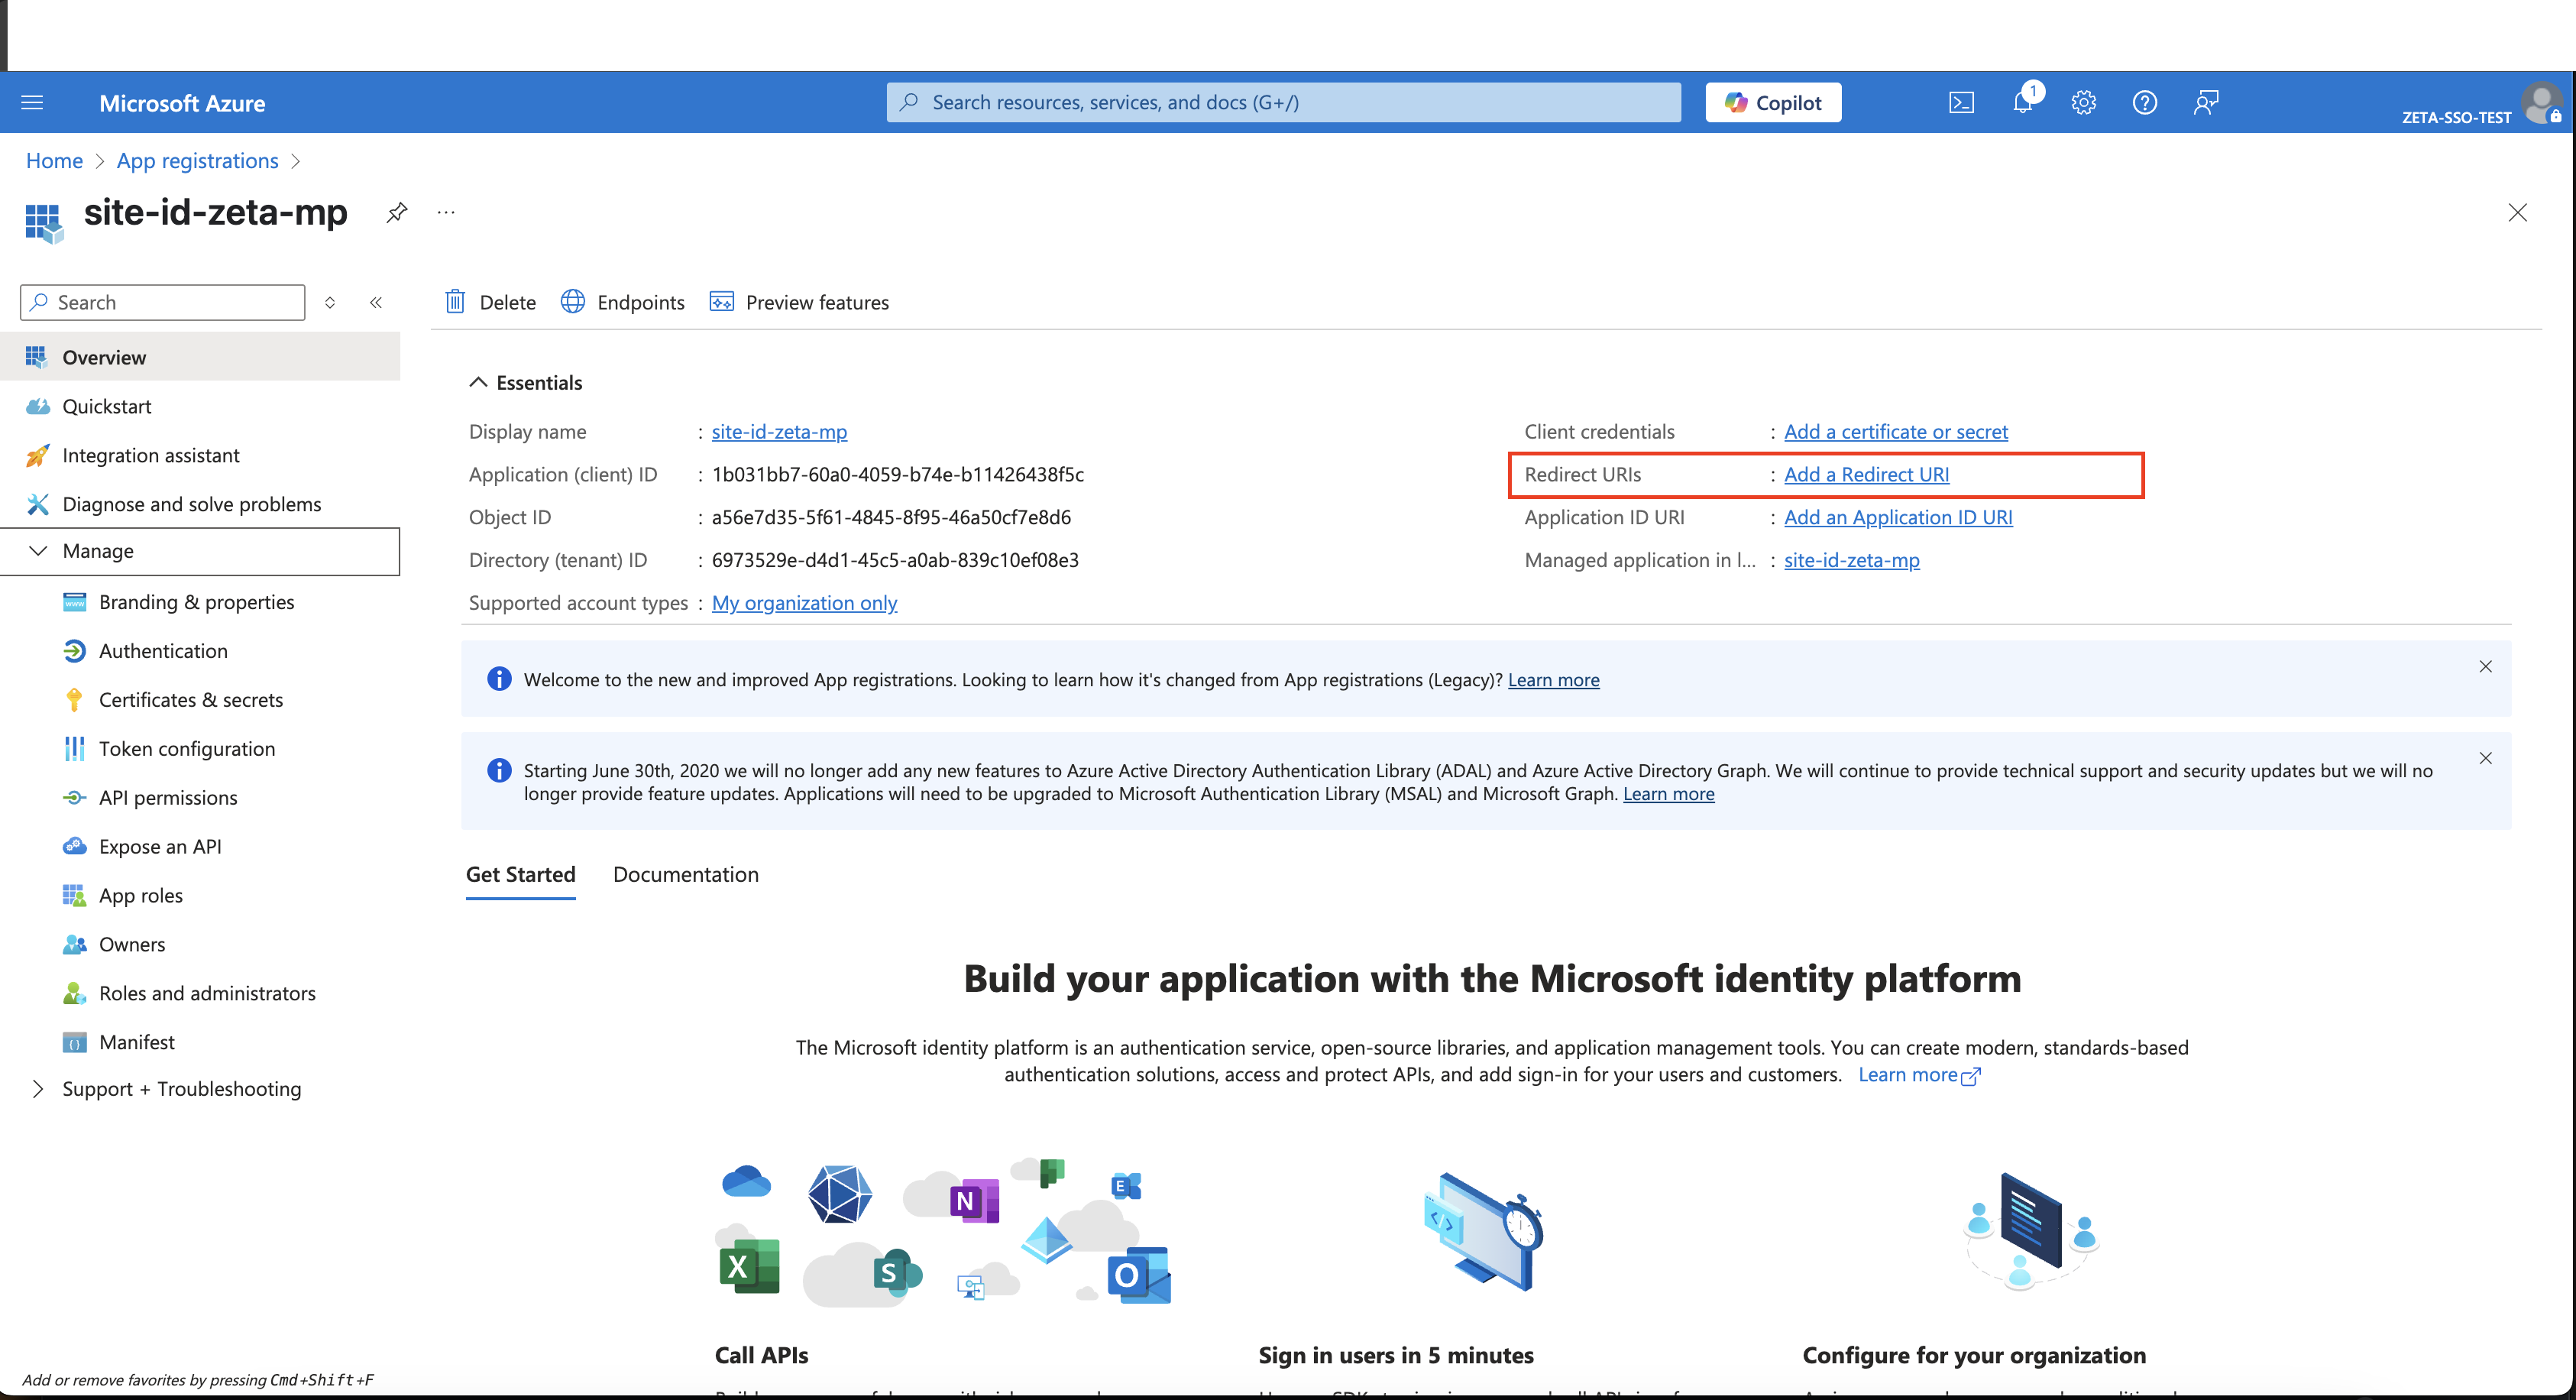Switch to the Documentation tab
This screenshot has width=2576, height=1400.
pos(685,874)
